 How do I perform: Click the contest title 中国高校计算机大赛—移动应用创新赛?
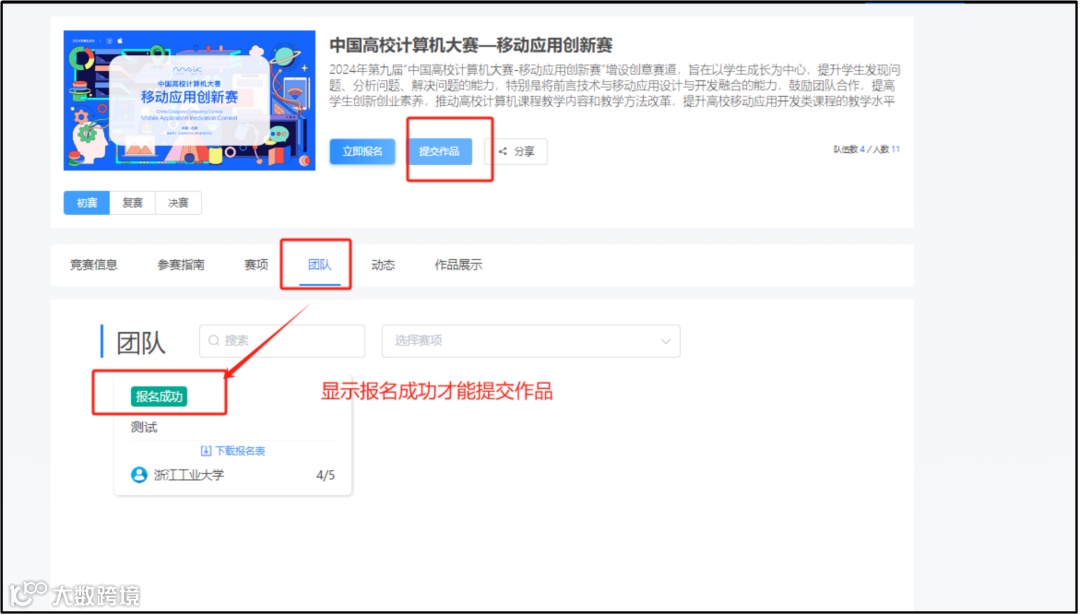tap(471, 45)
